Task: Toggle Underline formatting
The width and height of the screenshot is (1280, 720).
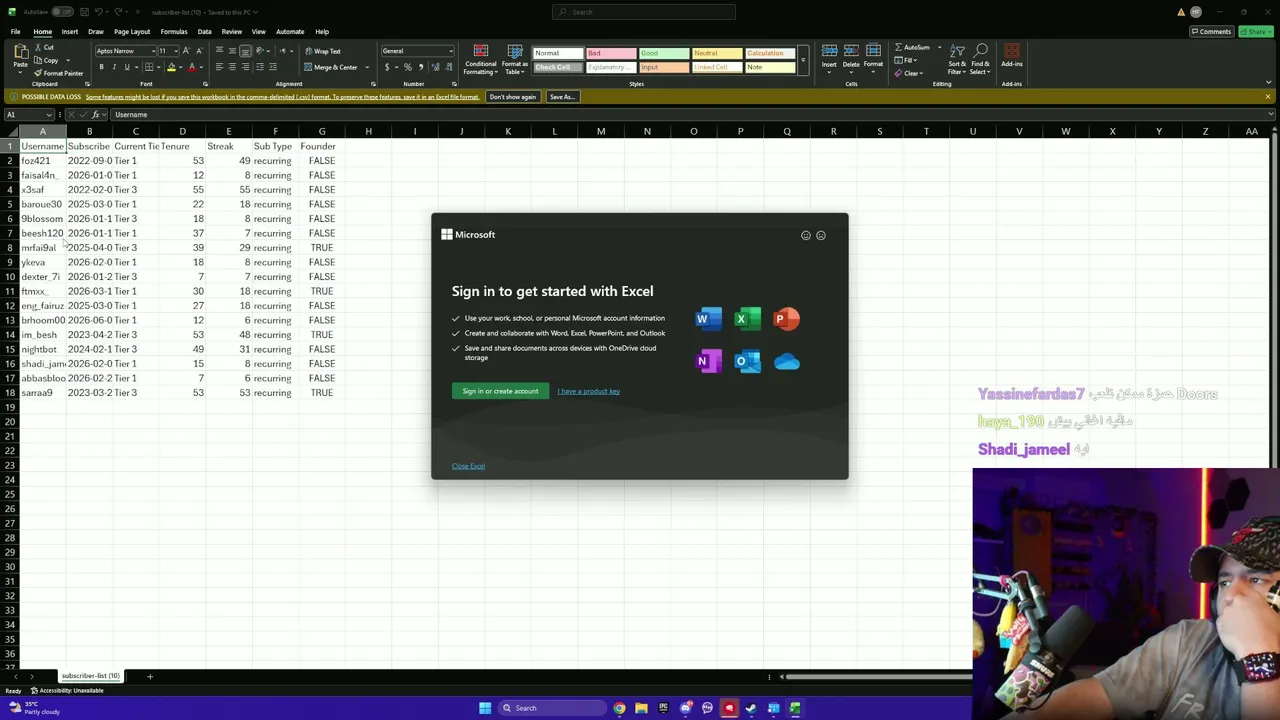Action: [127, 67]
